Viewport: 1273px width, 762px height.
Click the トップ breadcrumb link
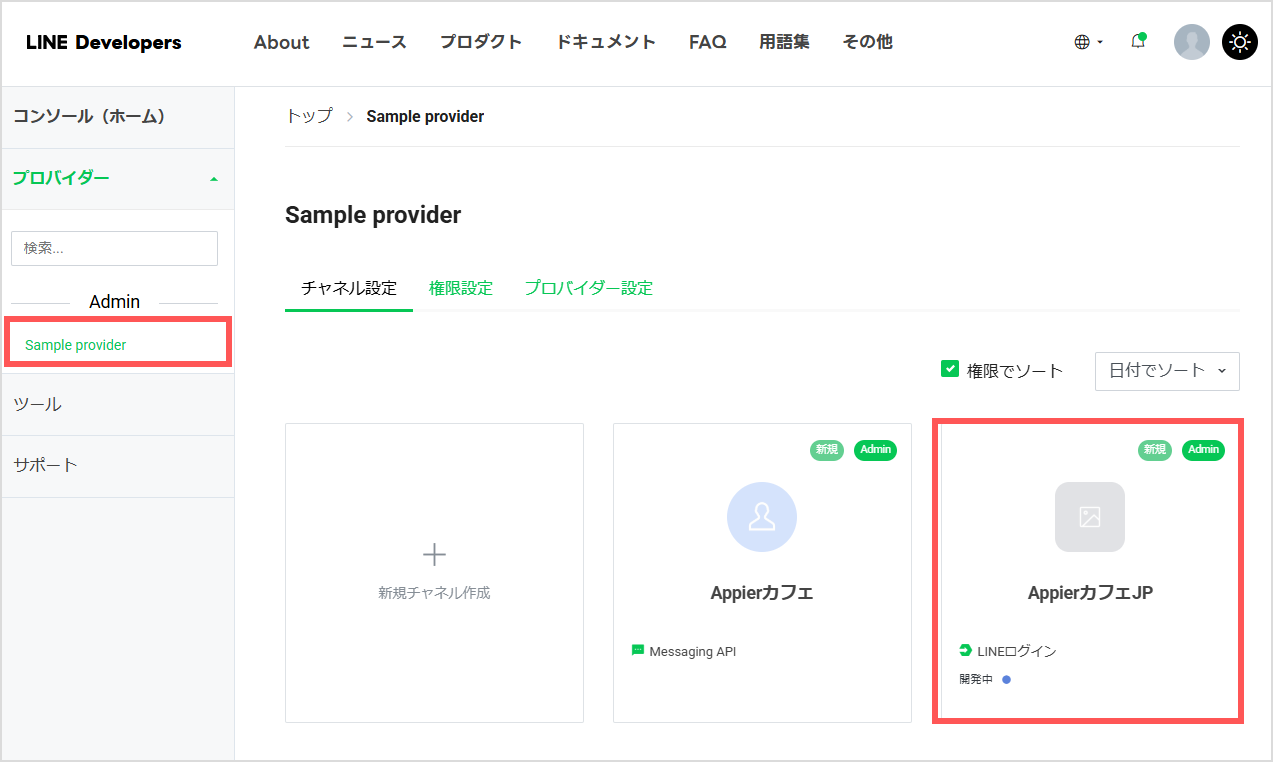click(309, 116)
